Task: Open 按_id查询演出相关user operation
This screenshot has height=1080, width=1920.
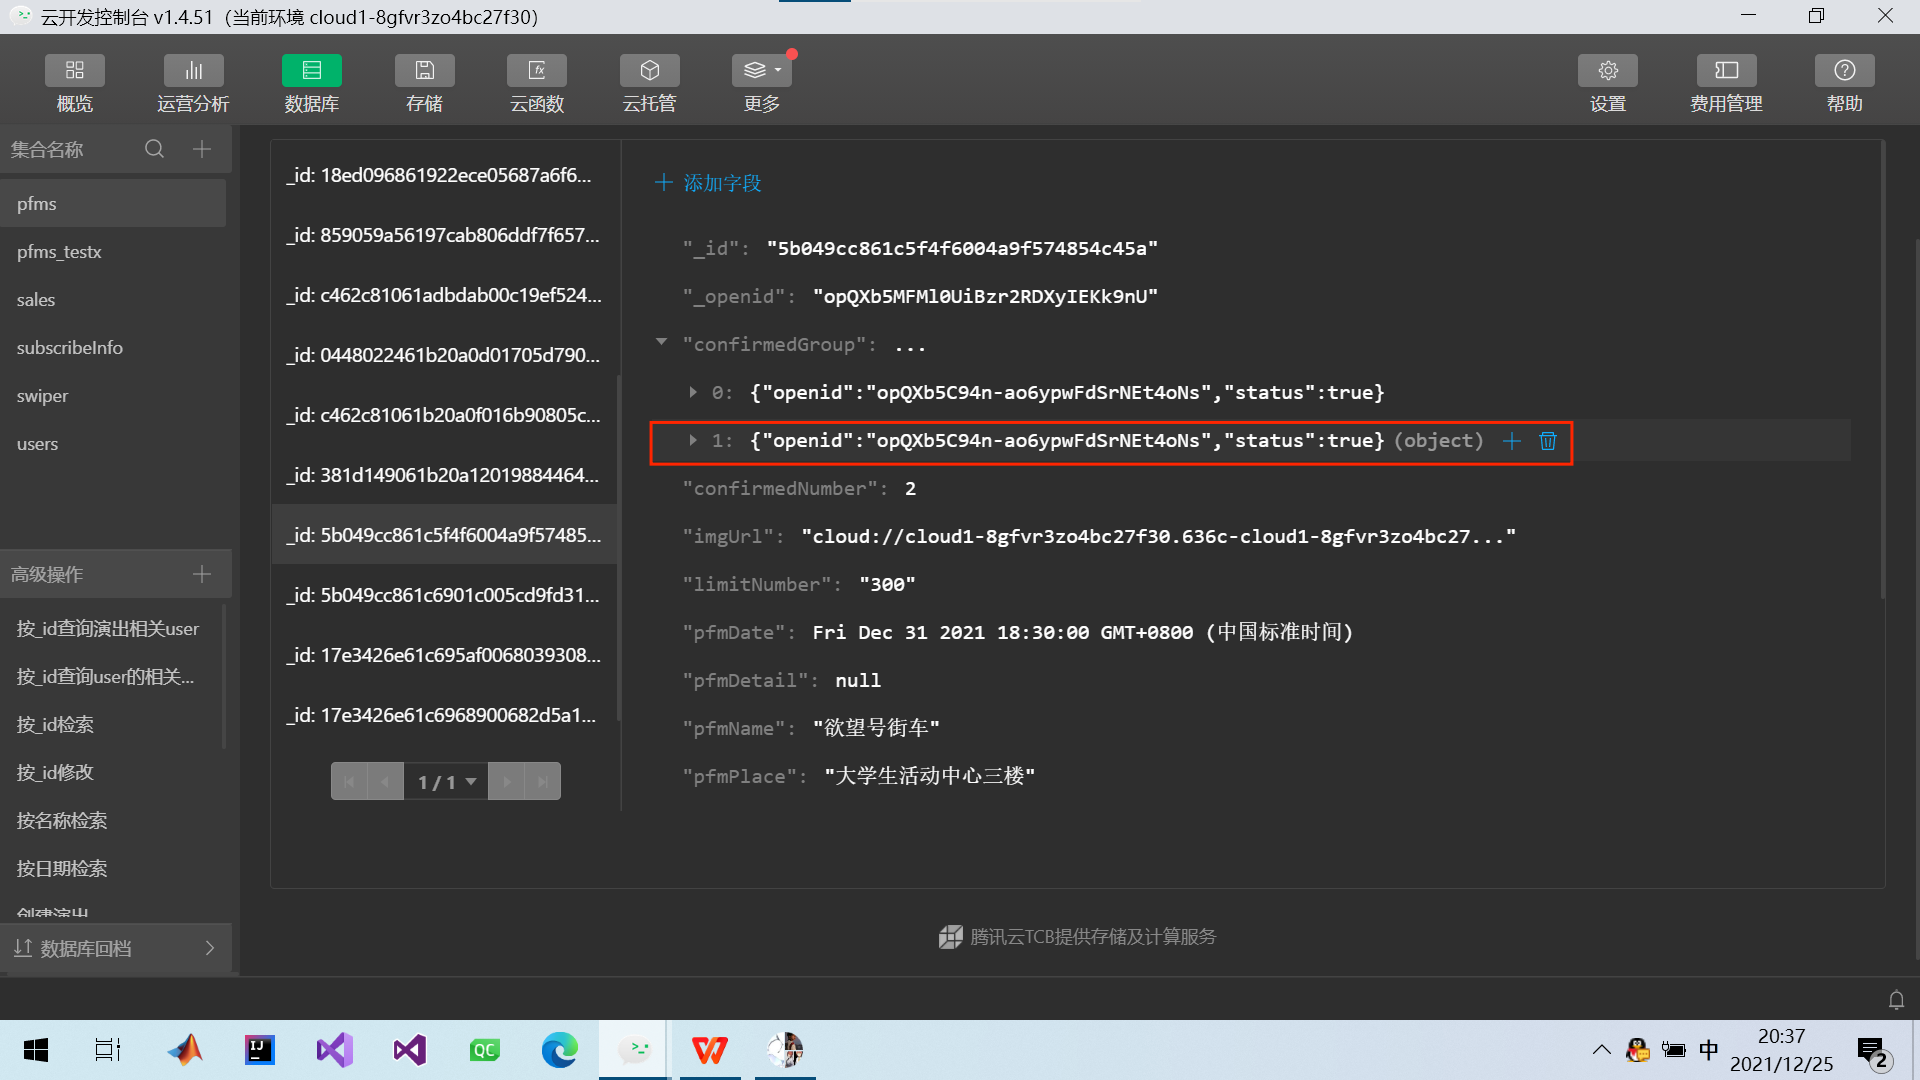Action: [x=108, y=629]
